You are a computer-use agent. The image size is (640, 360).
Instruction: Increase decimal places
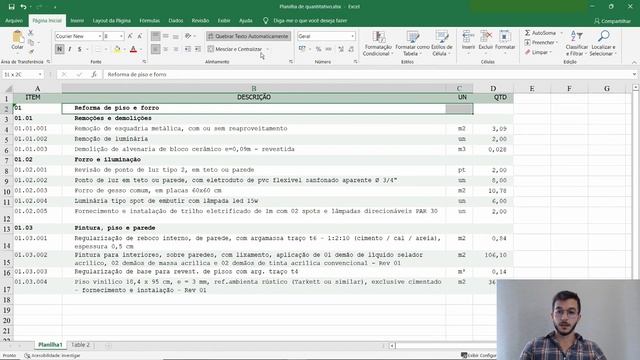pyautogui.click(x=341, y=49)
